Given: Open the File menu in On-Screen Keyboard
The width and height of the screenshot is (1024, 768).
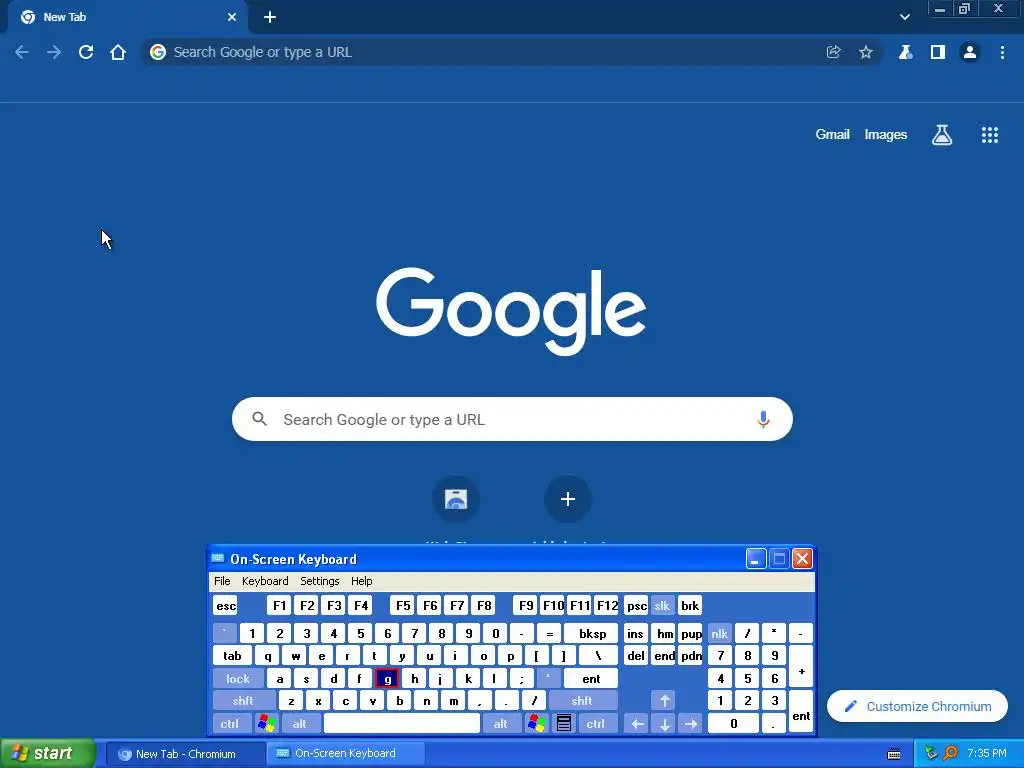Looking at the screenshot, I should click(222, 581).
